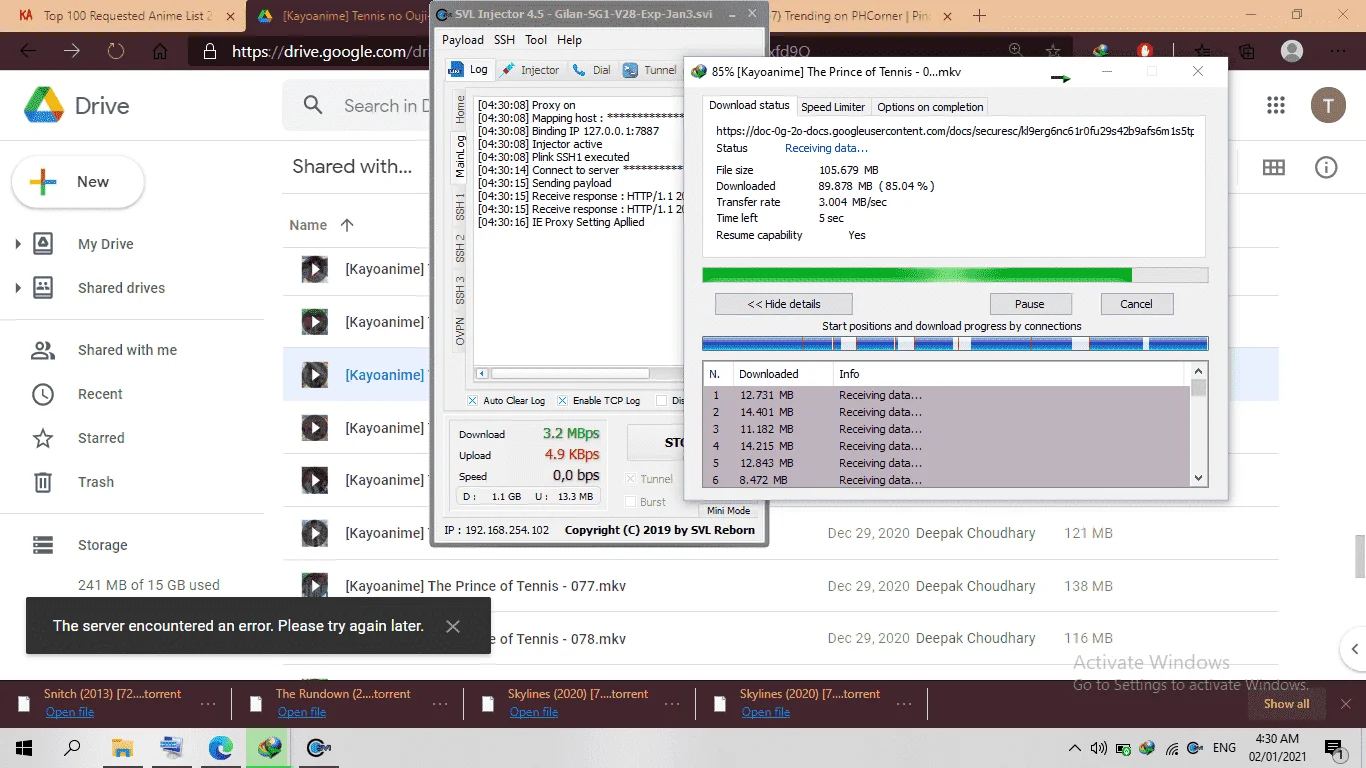
Task: Toggle the Burst checkbox in SVL Injector
Action: coord(630,502)
